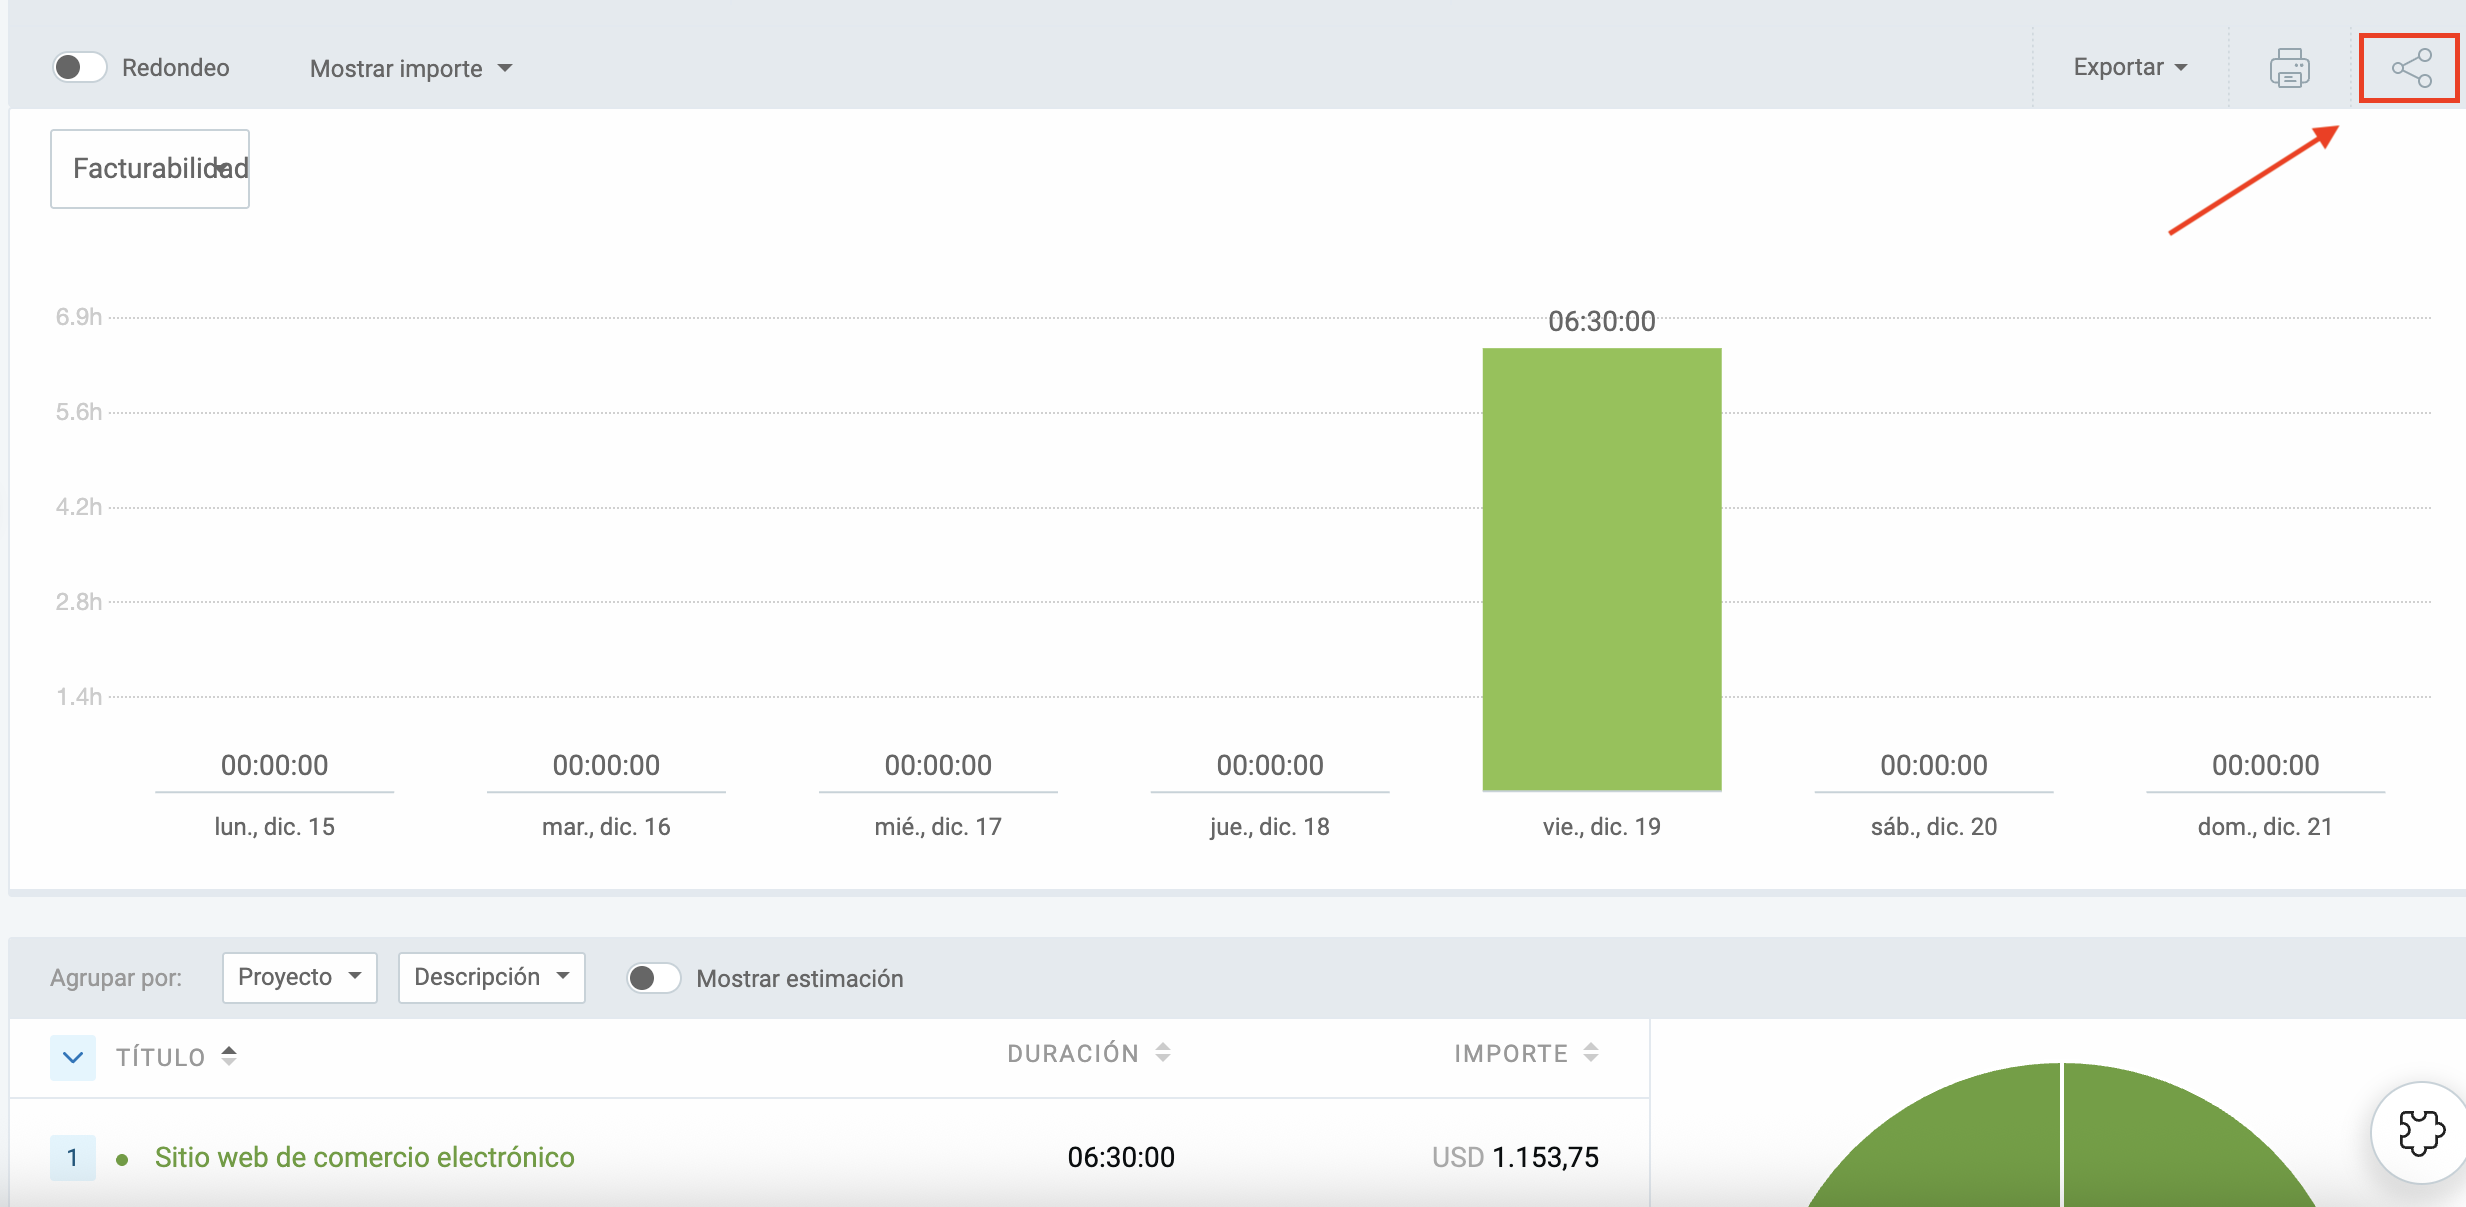Collapse all rows with blue chevron
The height and width of the screenshot is (1207, 2466).
point(73,1057)
